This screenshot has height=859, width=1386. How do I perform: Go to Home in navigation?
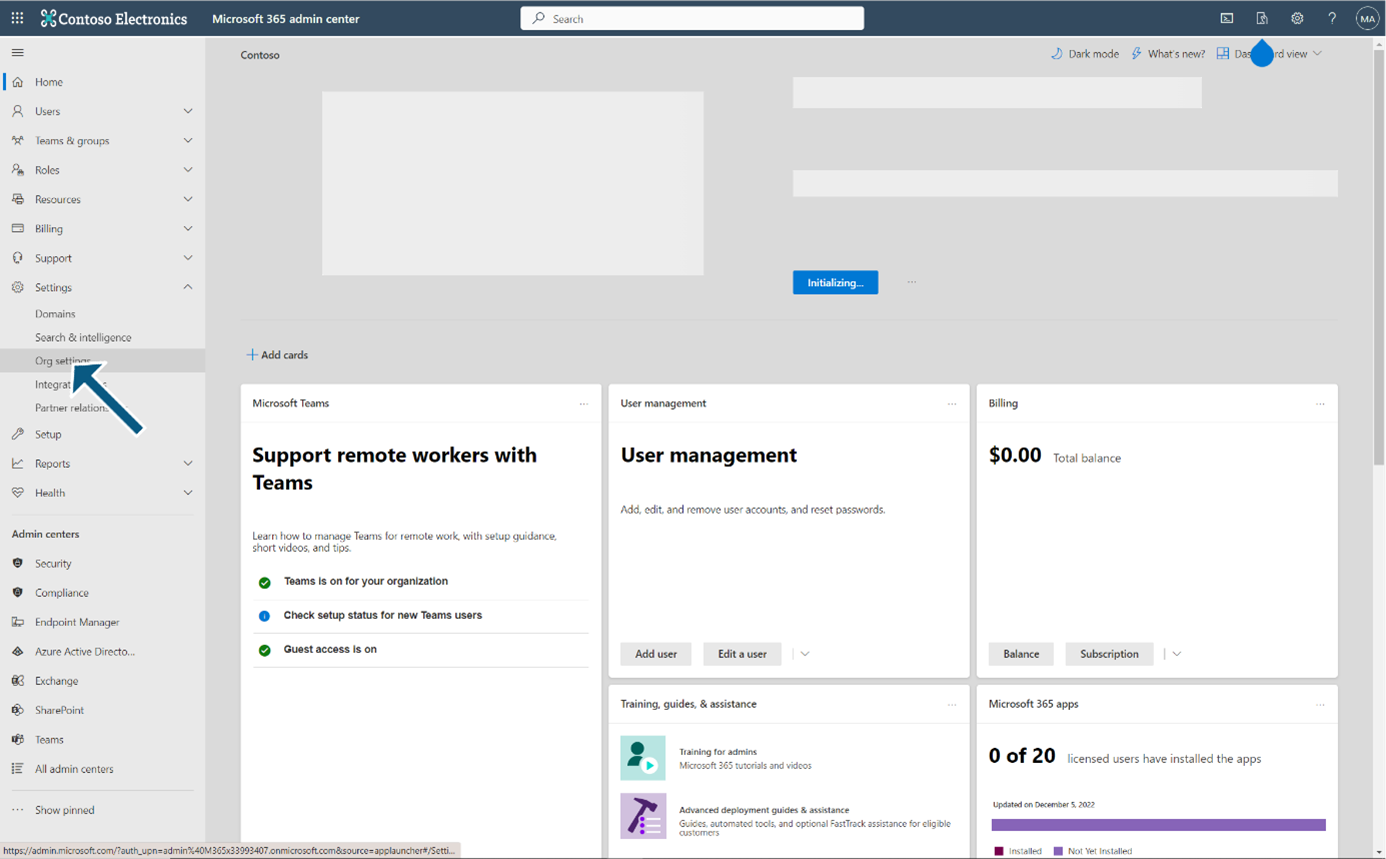click(x=49, y=82)
